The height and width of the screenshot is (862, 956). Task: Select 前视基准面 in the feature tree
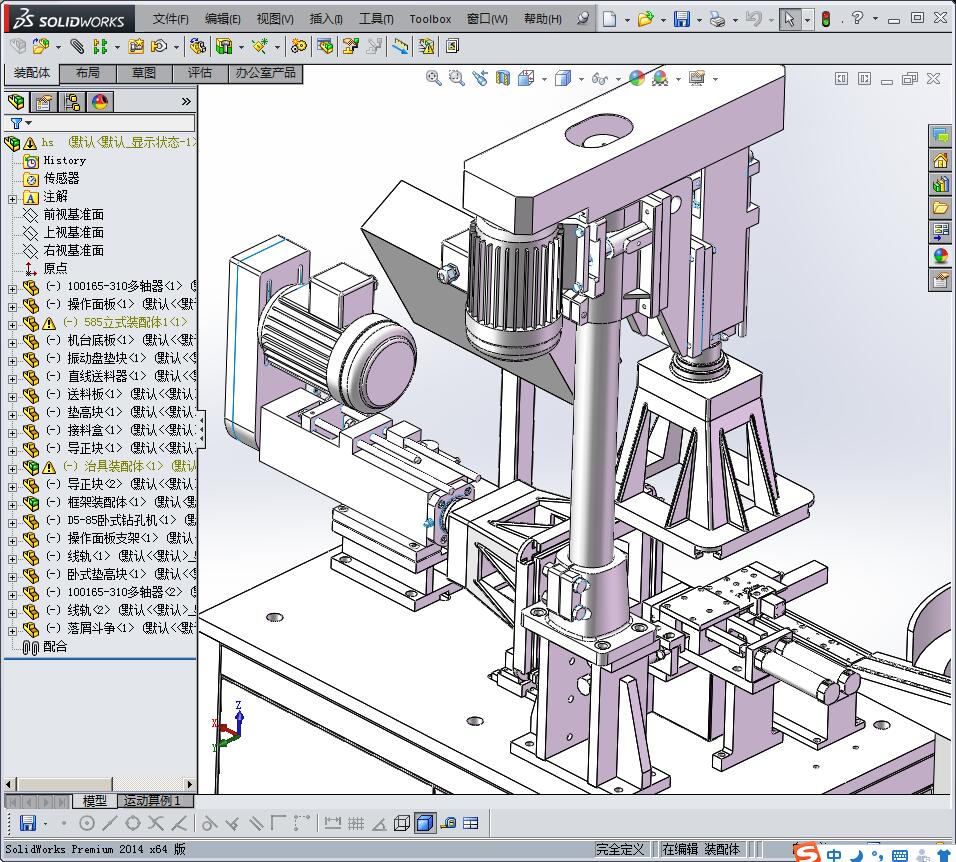click(x=73, y=215)
